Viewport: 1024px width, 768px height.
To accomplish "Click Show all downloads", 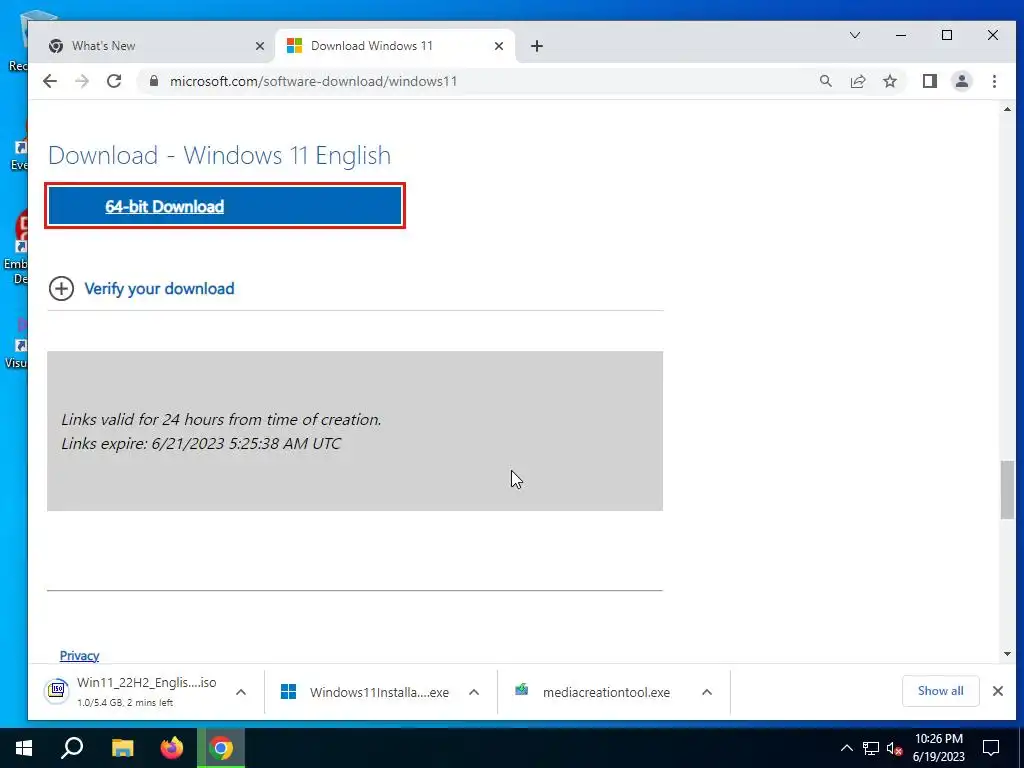I will tap(940, 691).
